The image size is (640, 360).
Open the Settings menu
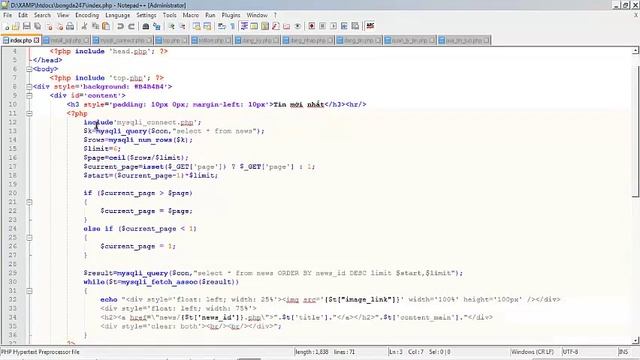(146, 15)
